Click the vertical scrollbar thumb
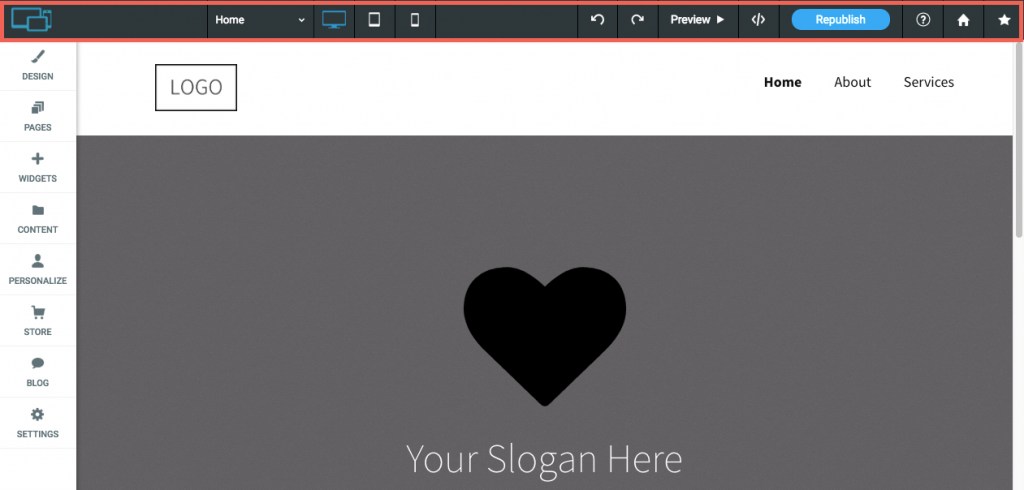1024x490 pixels. tap(1019, 140)
